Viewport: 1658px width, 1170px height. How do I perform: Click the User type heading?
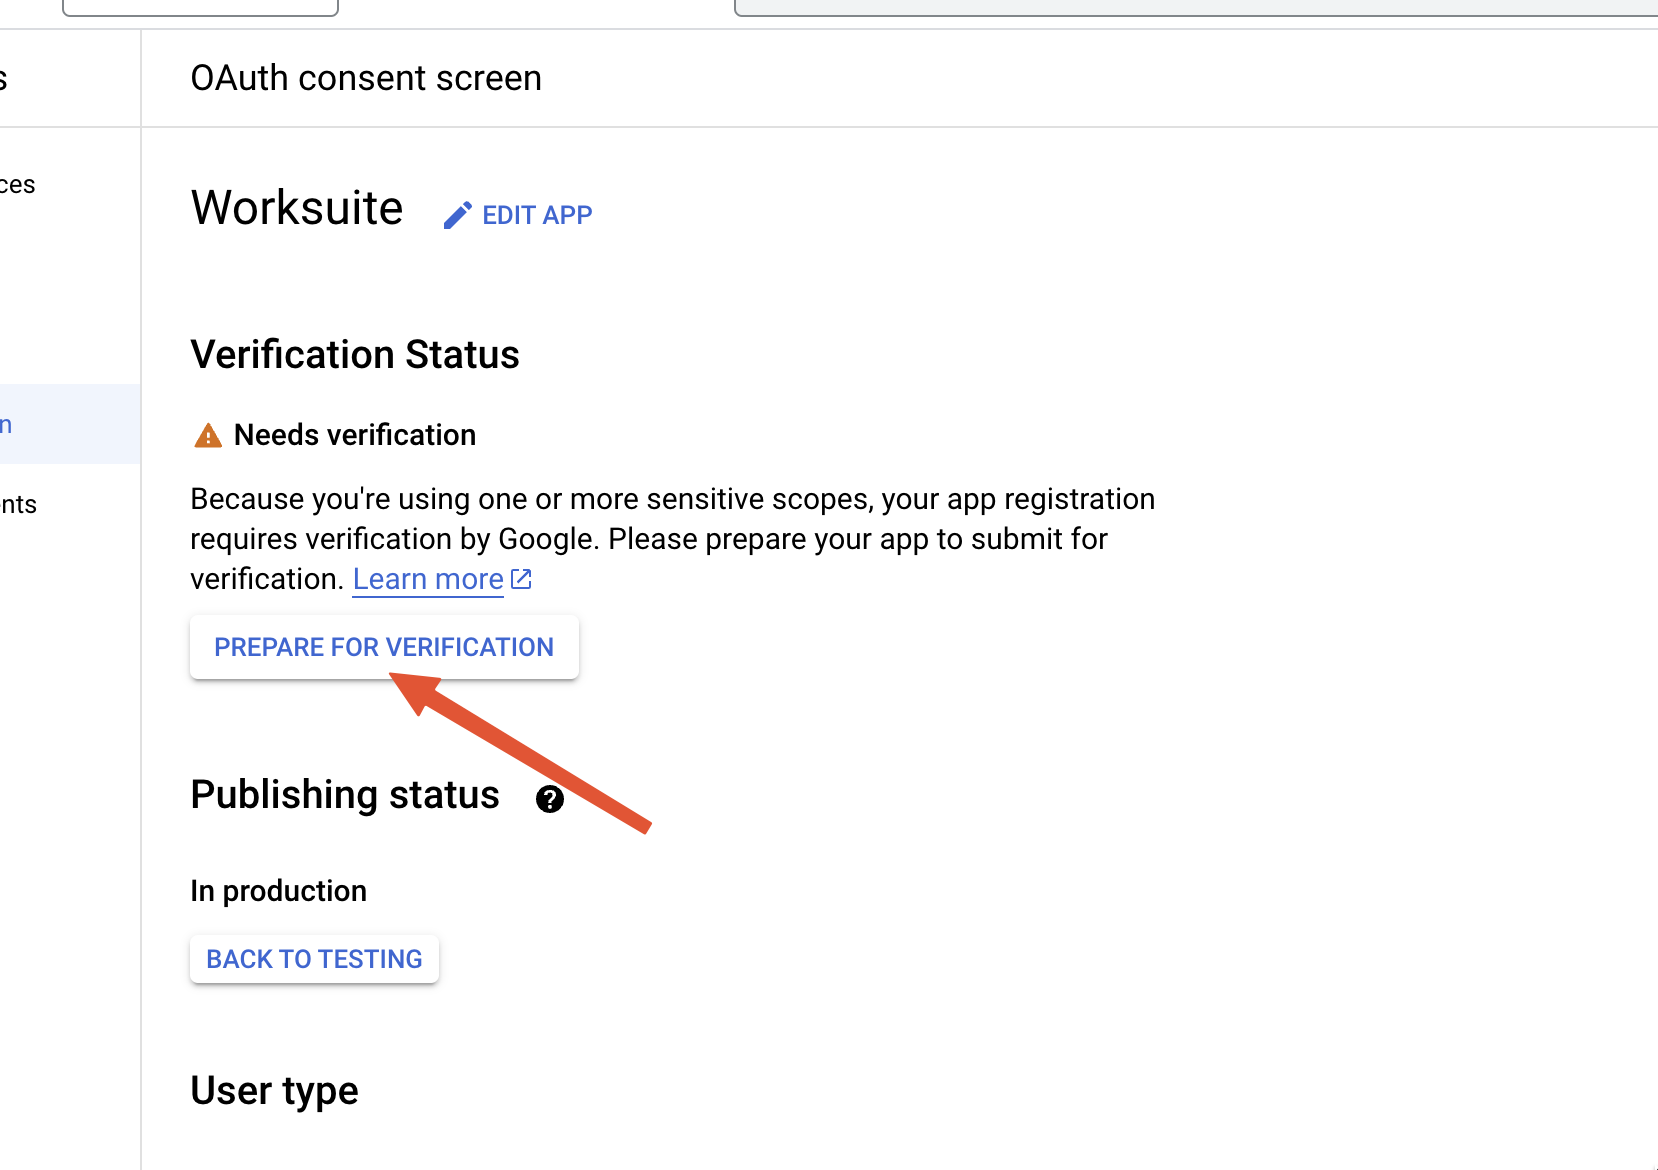(x=274, y=1090)
